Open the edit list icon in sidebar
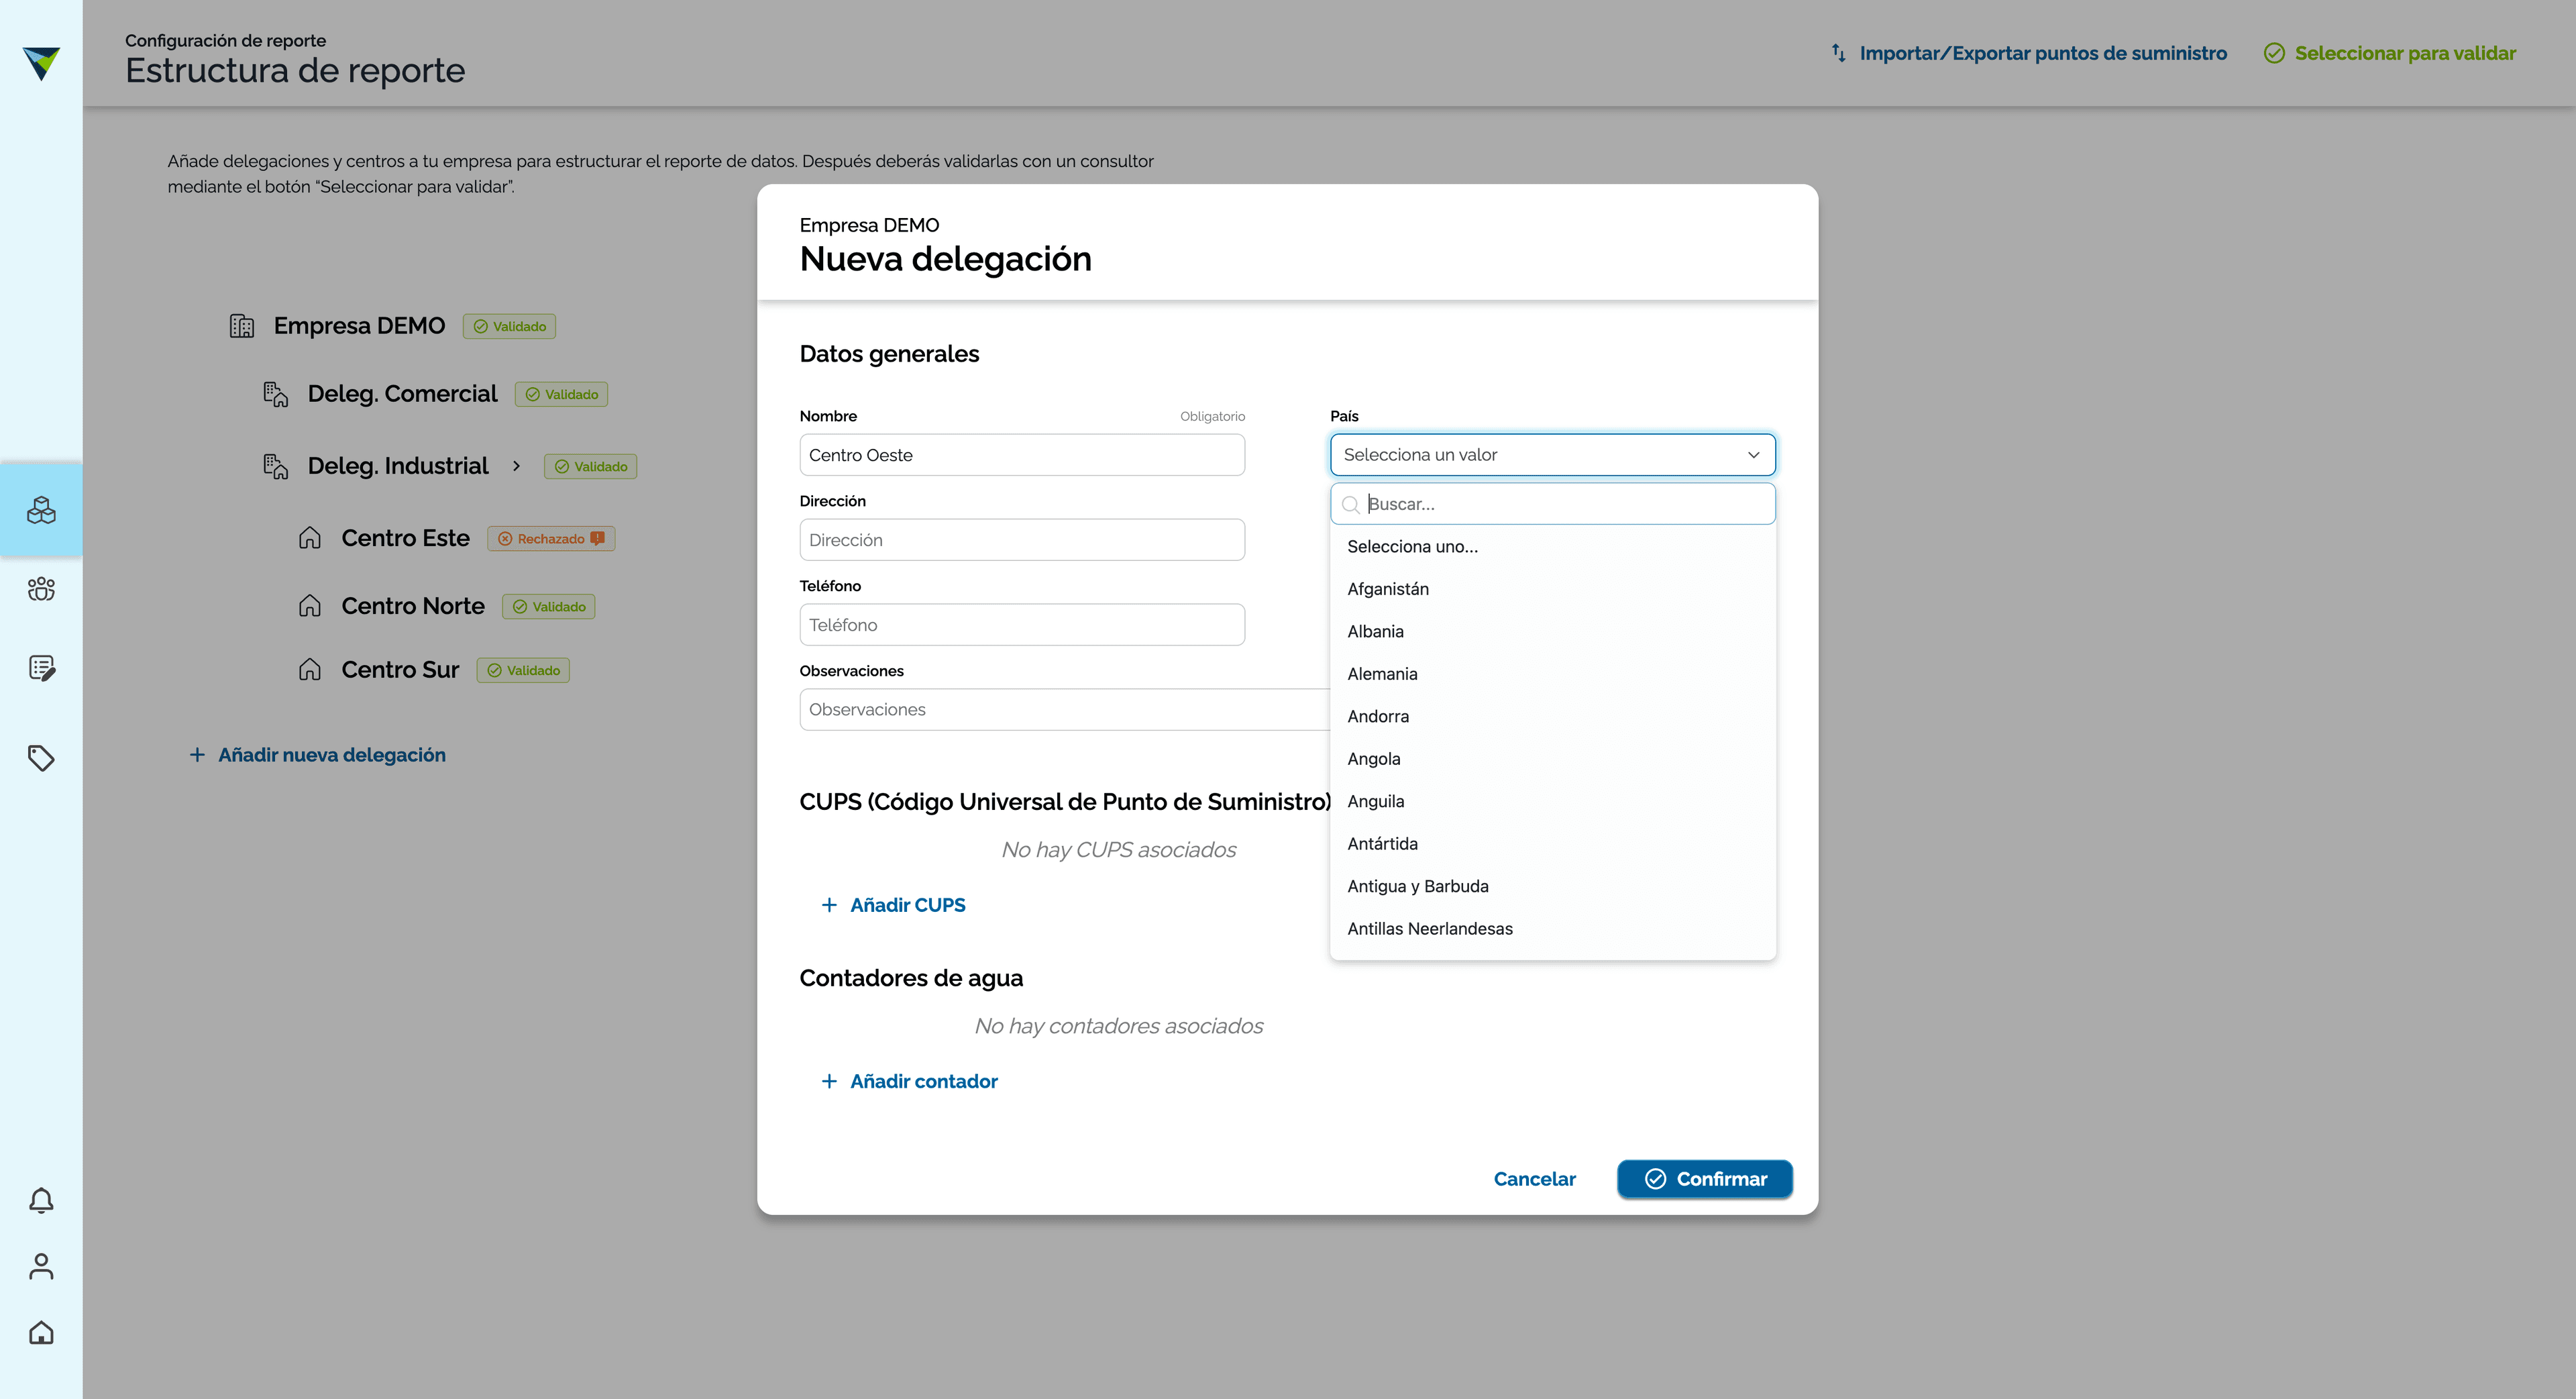 [41, 668]
